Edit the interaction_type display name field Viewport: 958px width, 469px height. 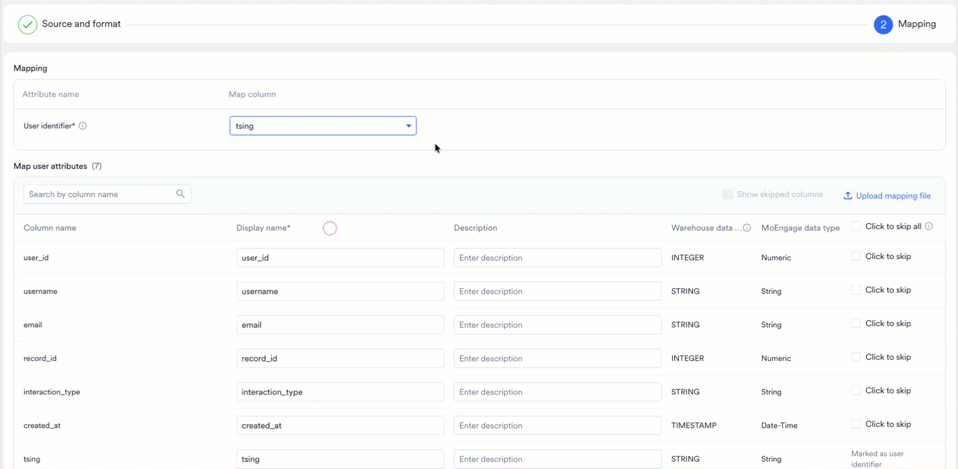pos(340,392)
